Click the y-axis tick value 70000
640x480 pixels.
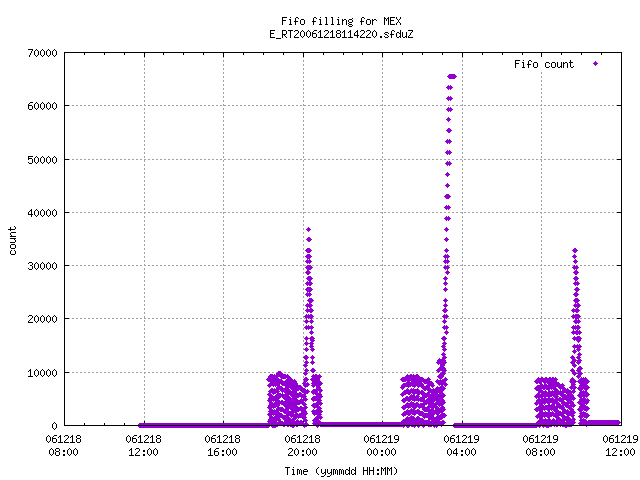(x=42, y=53)
